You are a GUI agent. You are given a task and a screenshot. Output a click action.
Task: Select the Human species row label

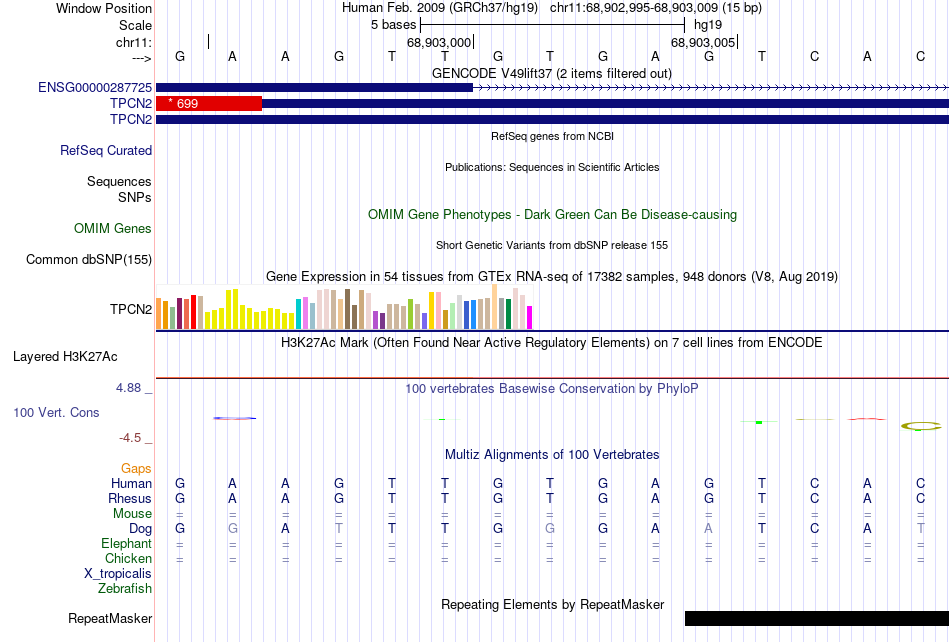point(131,483)
